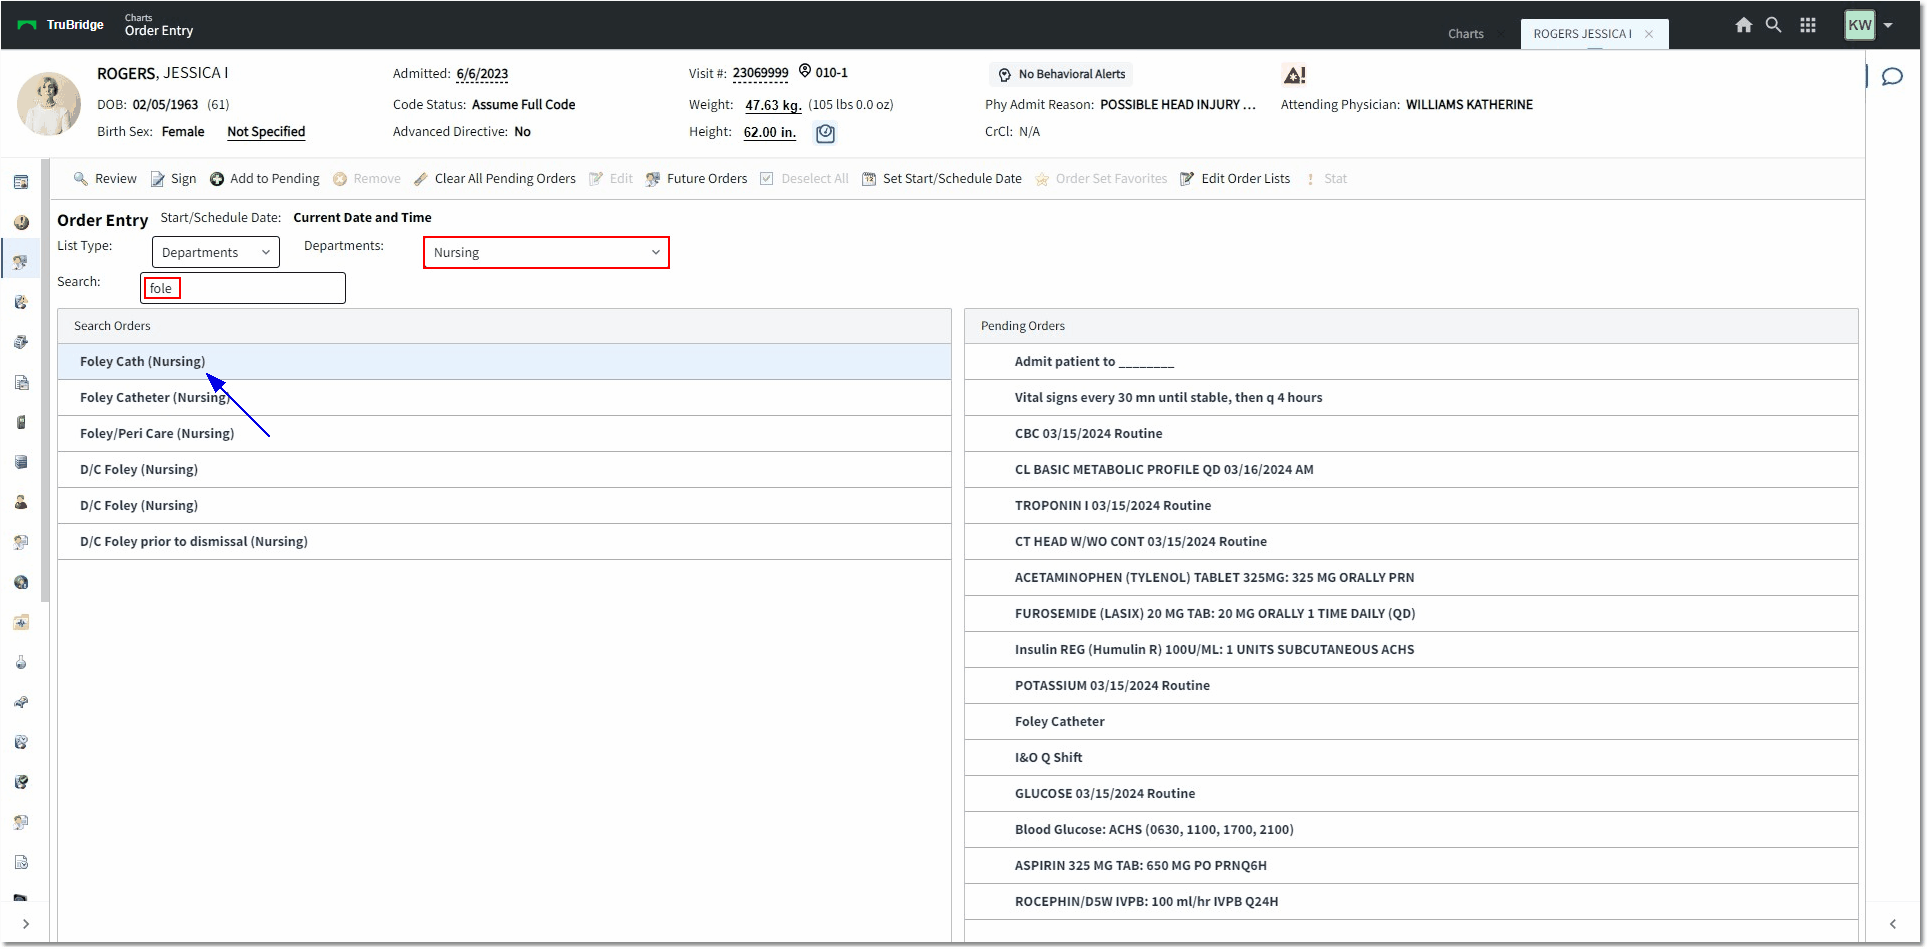
Task: Expand the left sidebar with bottom chevron
Action: (x=25, y=924)
